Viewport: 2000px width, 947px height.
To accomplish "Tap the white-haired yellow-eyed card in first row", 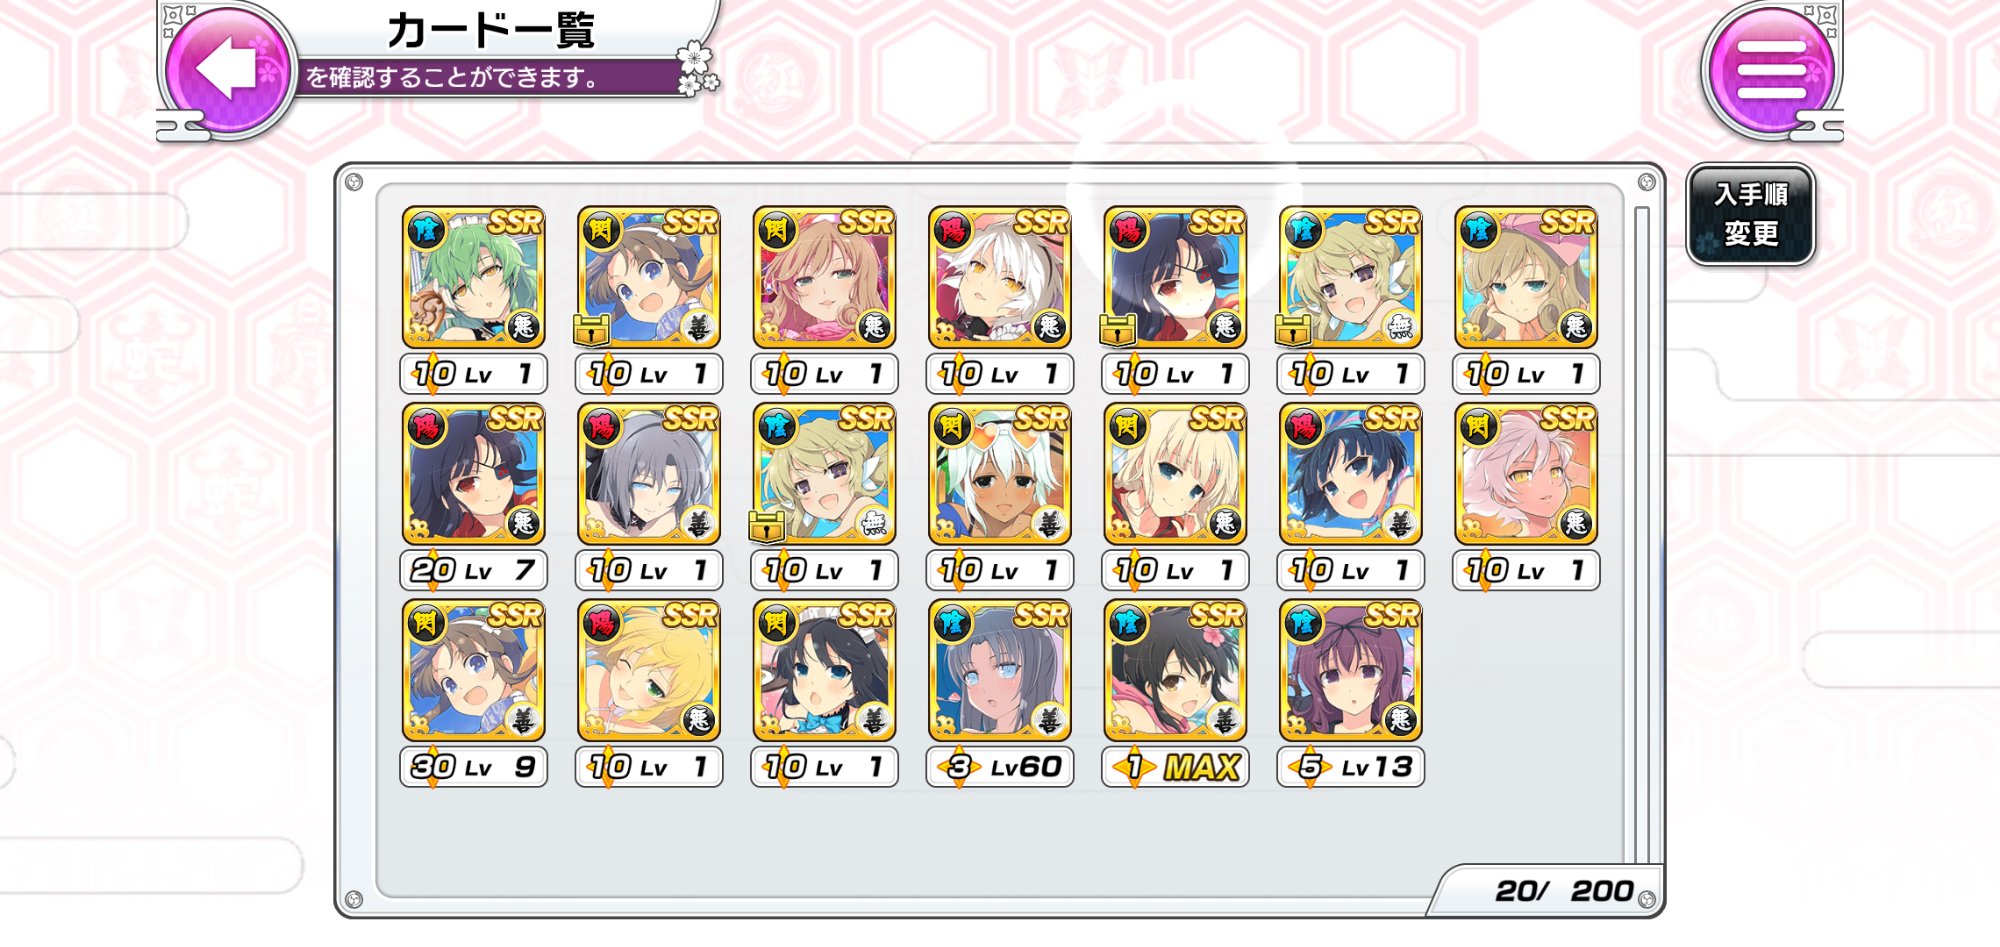I will click(1000, 277).
